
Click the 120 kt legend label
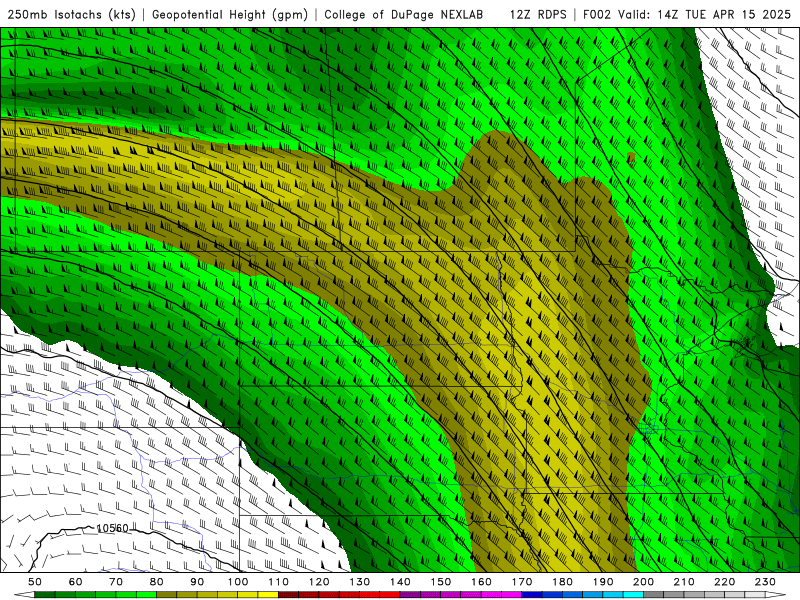point(319,582)
